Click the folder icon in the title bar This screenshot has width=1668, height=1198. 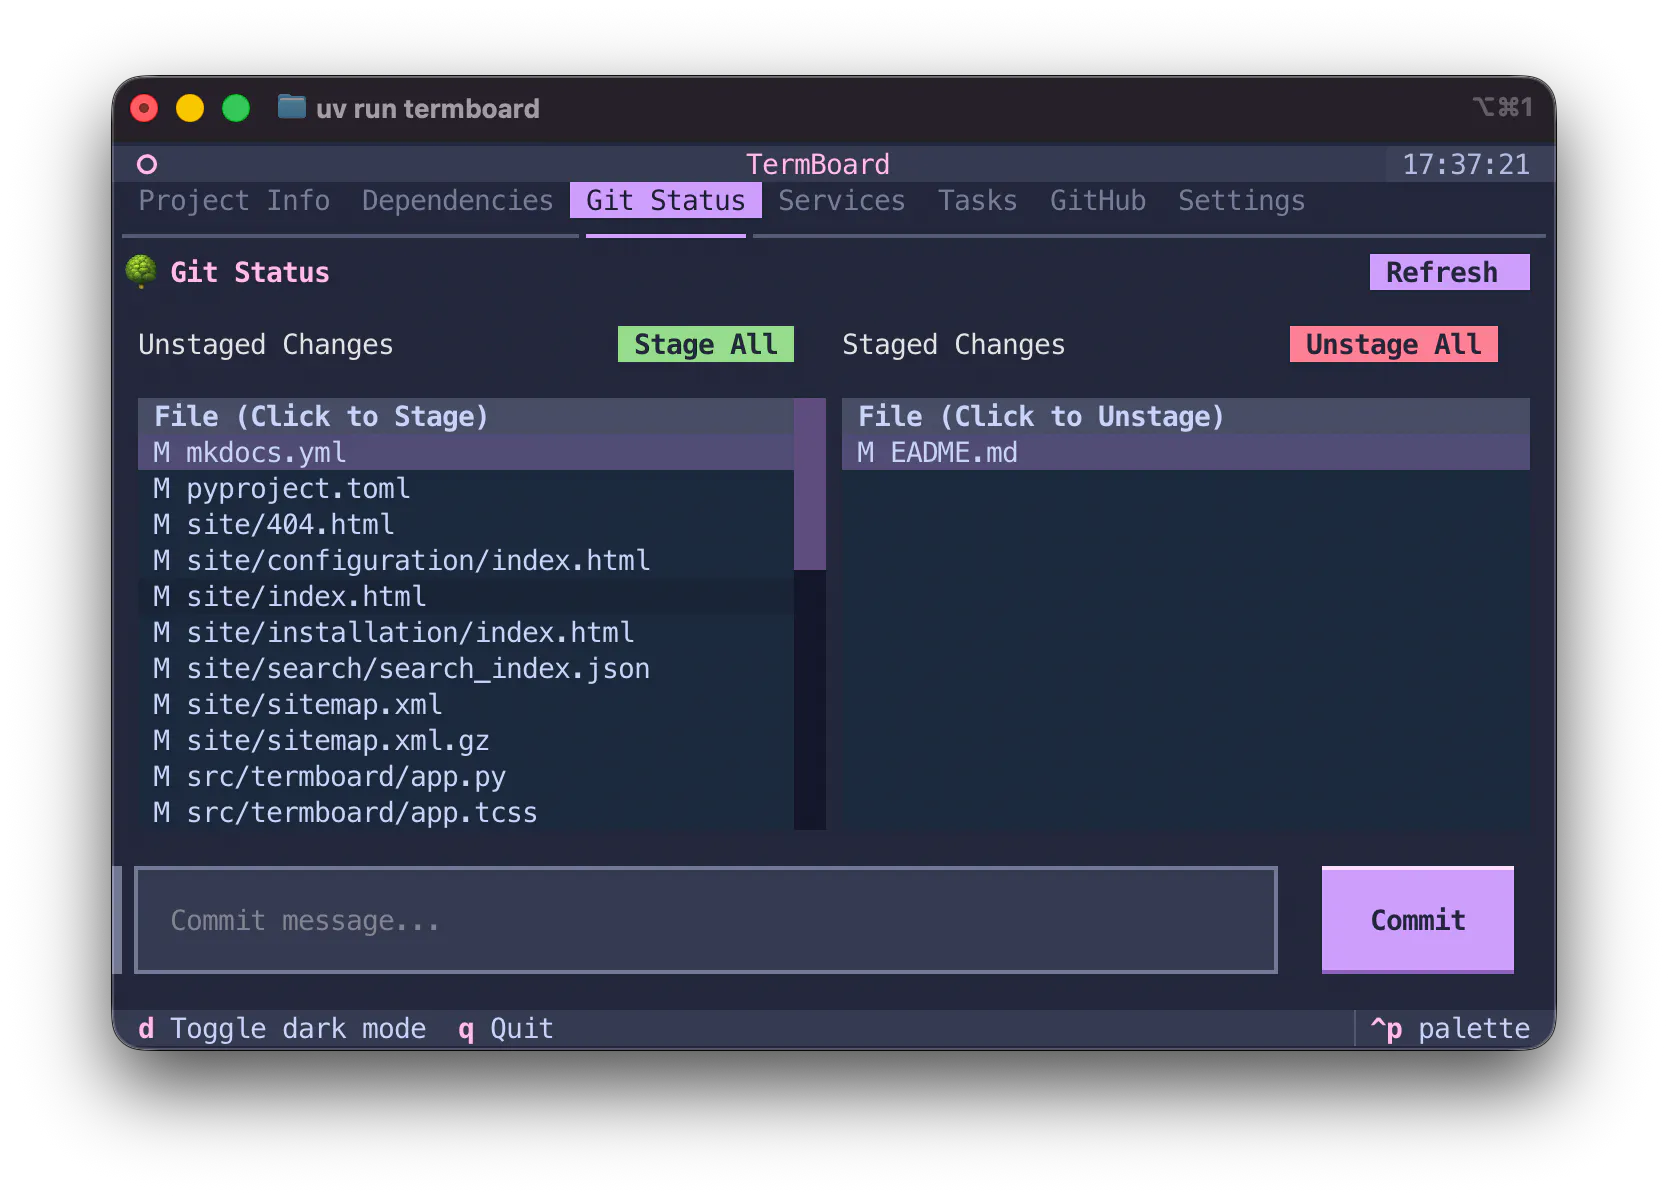pos(291,107)
